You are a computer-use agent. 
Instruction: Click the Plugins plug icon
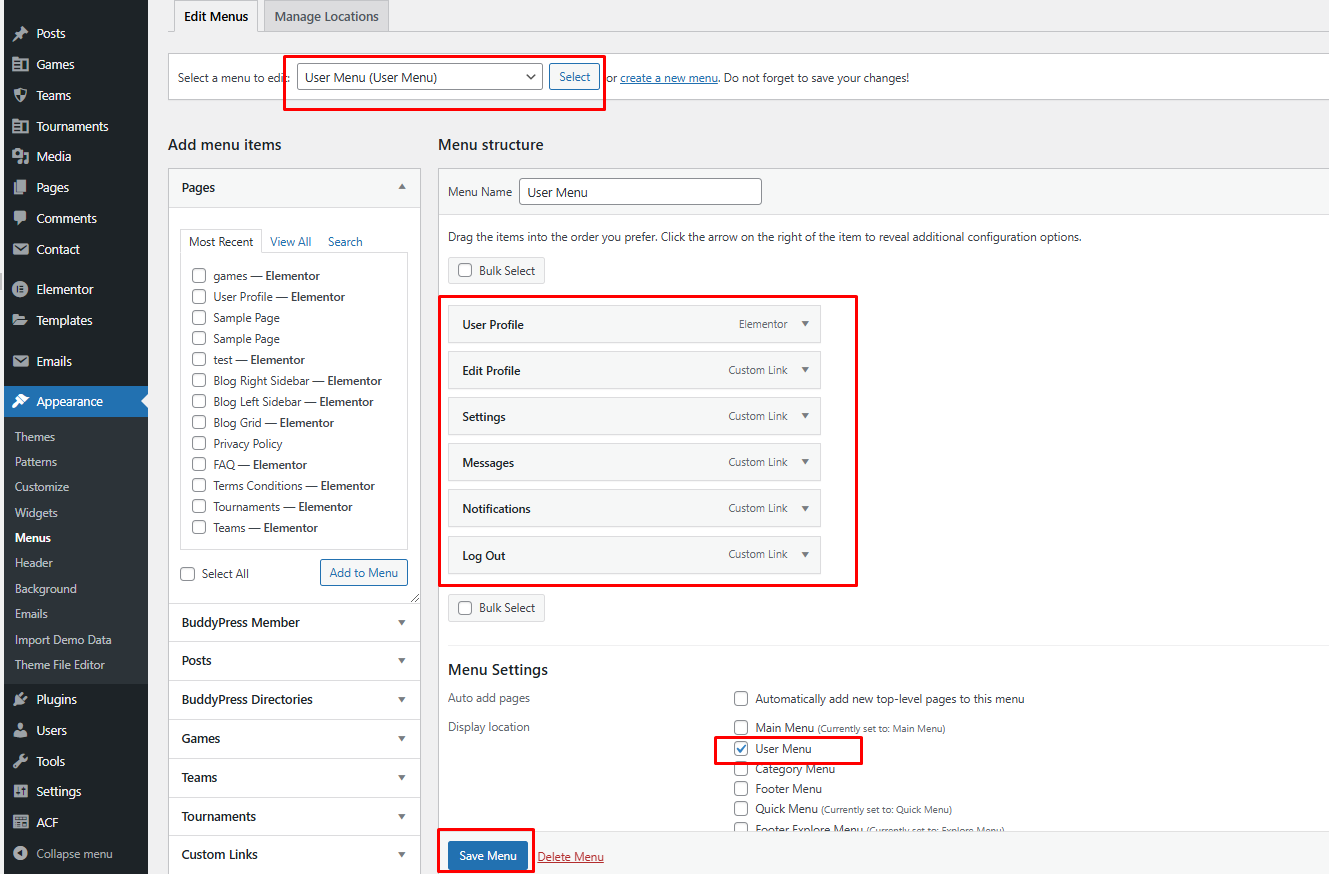(20, 699)
